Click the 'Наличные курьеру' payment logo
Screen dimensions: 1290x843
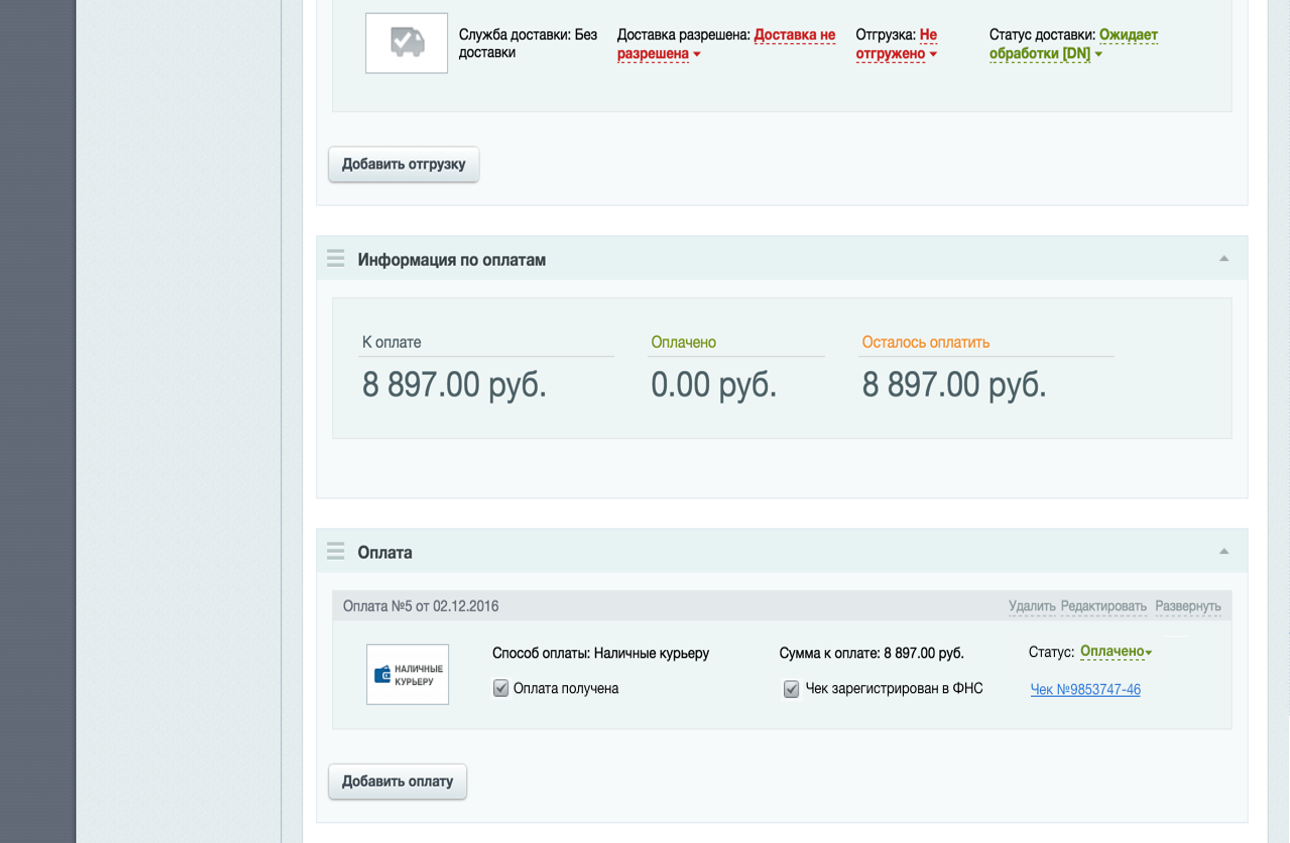point(407,674)
